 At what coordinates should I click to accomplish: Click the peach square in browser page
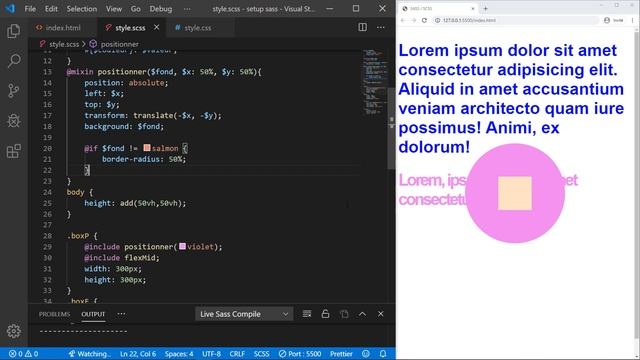(x=515, y=193)
